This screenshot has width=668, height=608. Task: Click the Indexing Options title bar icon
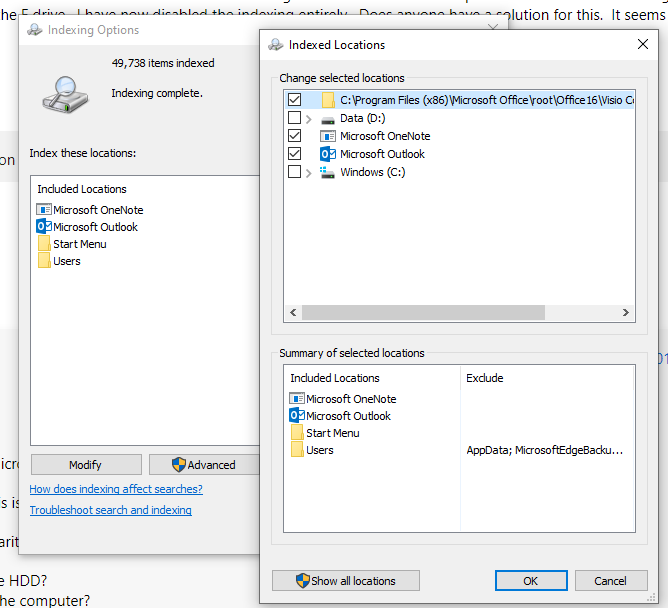(x=35, y=30)
